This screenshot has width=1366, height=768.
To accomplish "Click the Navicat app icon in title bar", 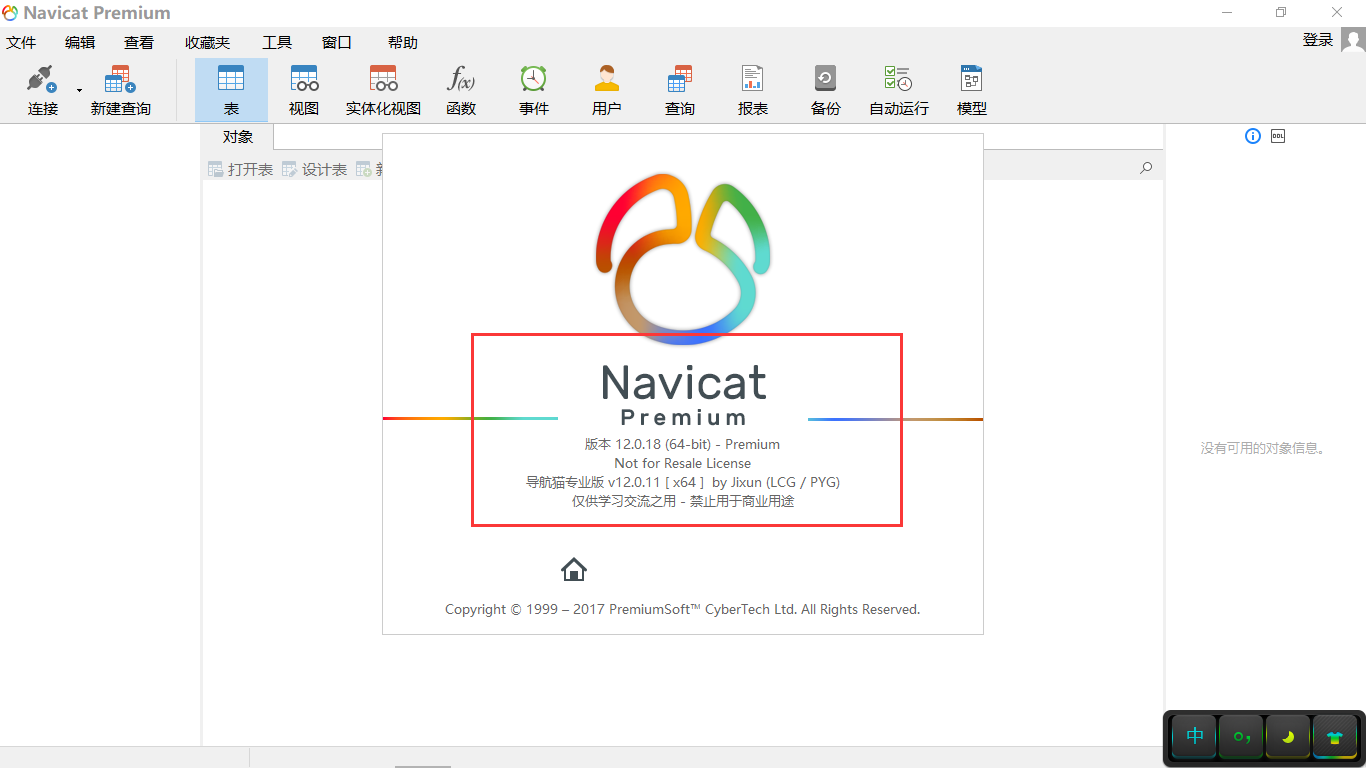I will pyautogui.click(x=10, y=13).
